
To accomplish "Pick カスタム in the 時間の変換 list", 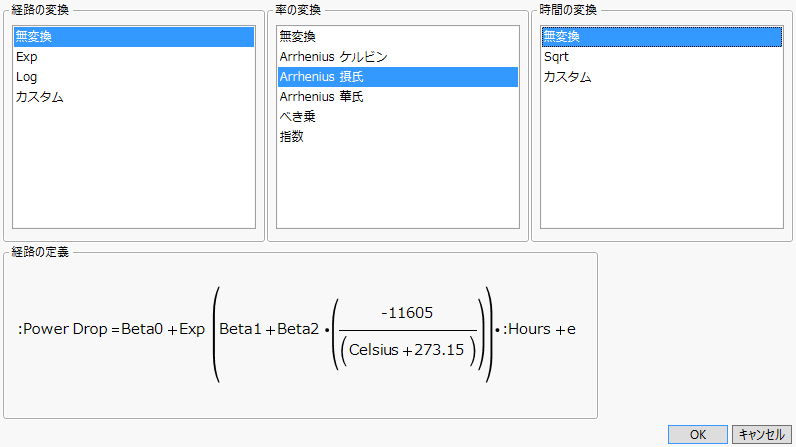I will pos(567,77).
